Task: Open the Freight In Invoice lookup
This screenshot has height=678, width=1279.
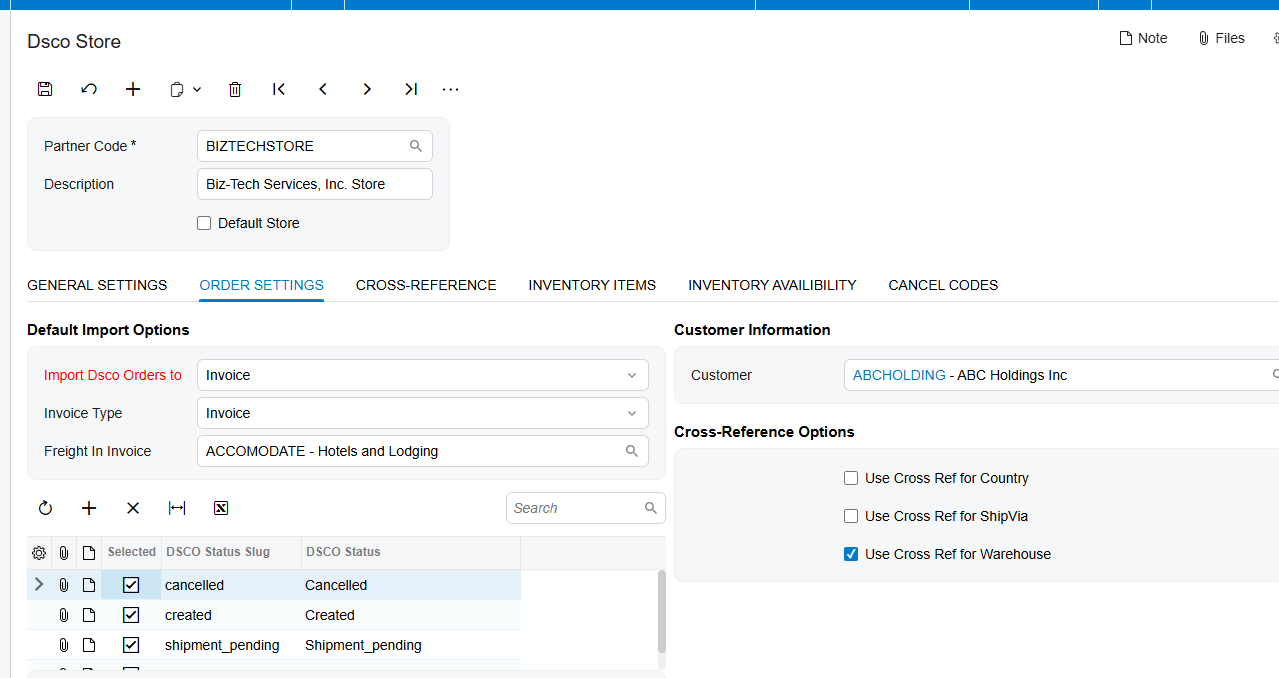Action: (x=632, y=451)
